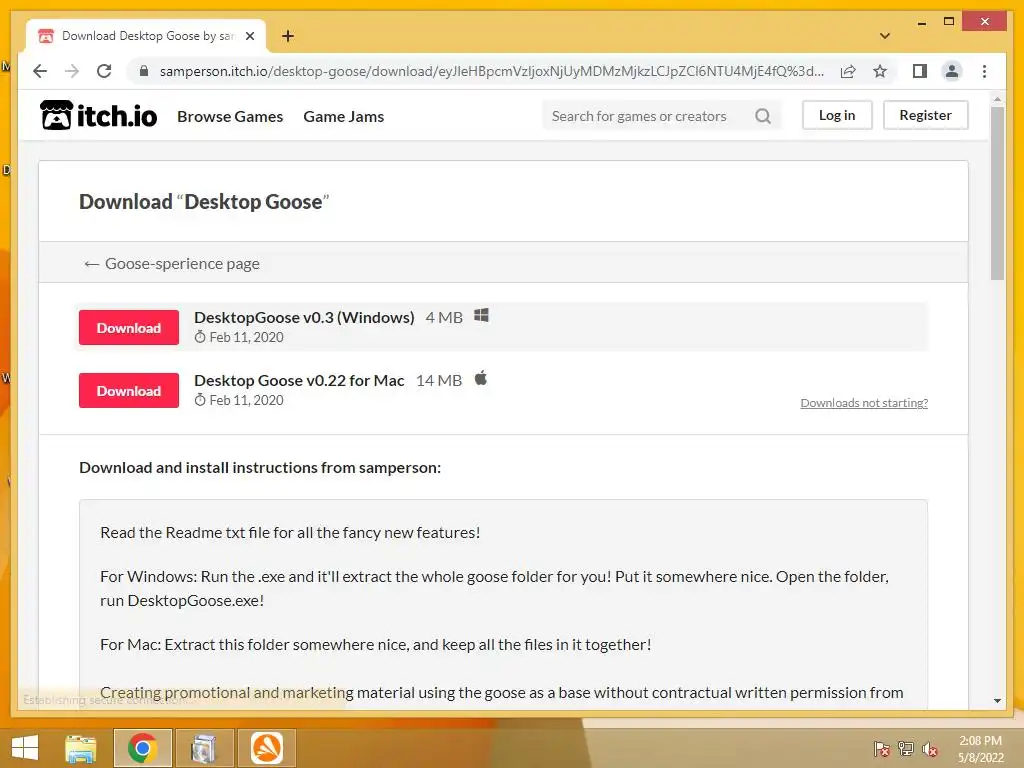The height and width of the screenshot is (768, 1024).
Task: Open Game Jams menu
Action: 344,116
